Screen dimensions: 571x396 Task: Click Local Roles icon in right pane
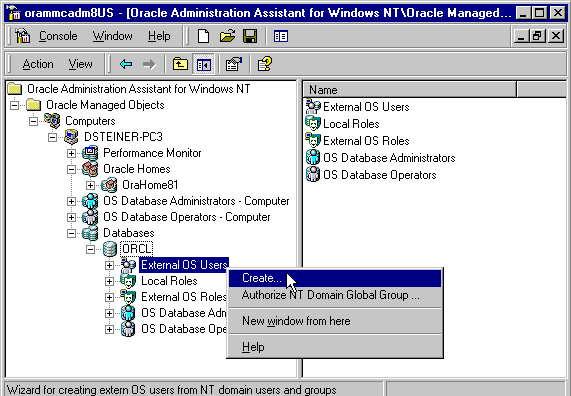click(x=313, y=123)
